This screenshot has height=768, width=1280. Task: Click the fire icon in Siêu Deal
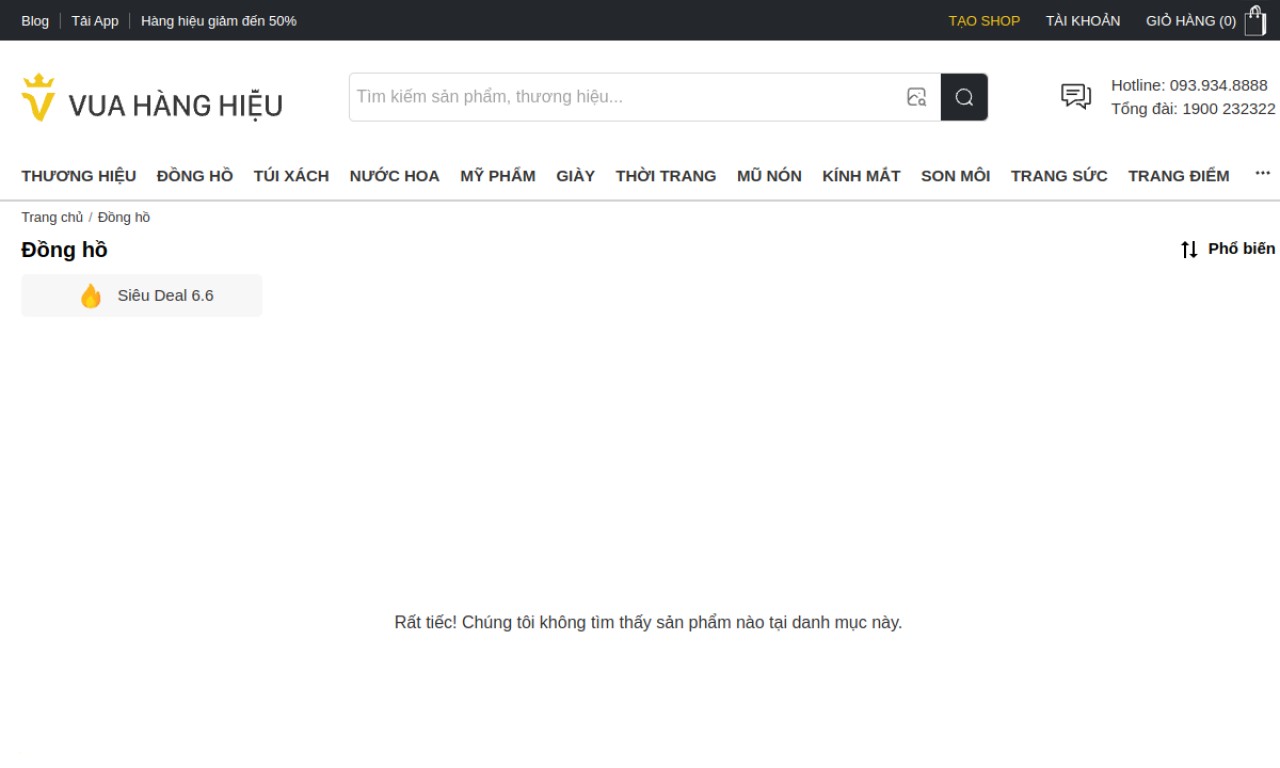pos(91,296)
